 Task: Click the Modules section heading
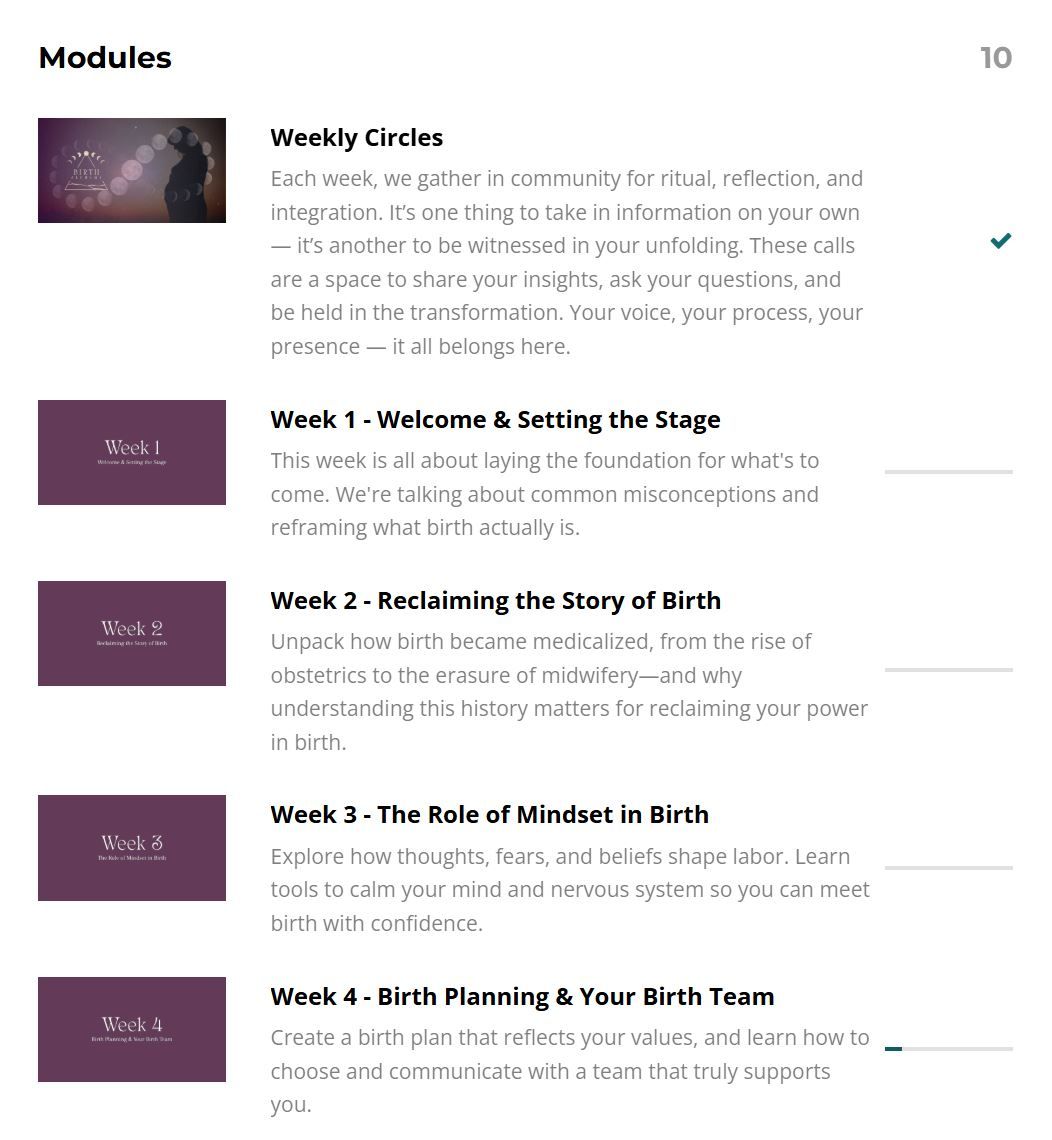(x=105, y=58)
